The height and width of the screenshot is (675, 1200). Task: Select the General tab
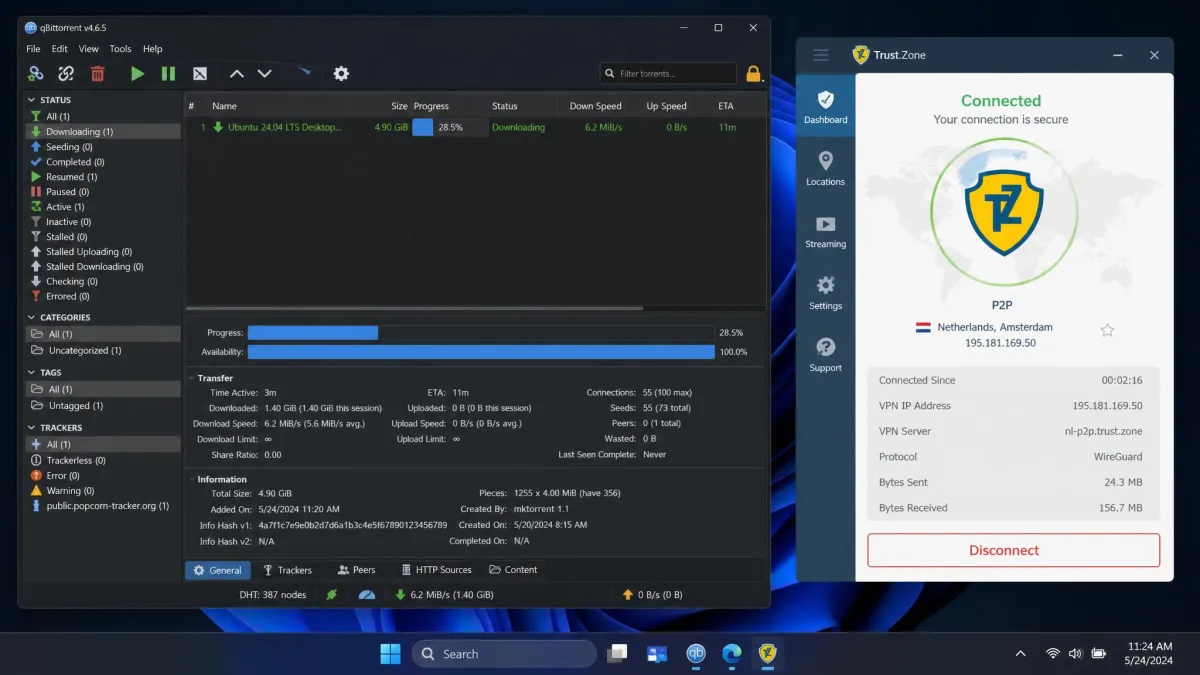coord(217,570)
